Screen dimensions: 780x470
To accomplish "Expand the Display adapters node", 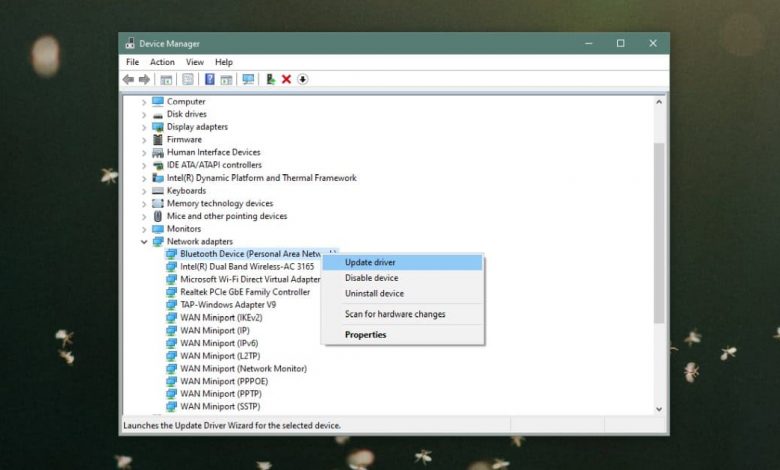I will coord(144,127).
